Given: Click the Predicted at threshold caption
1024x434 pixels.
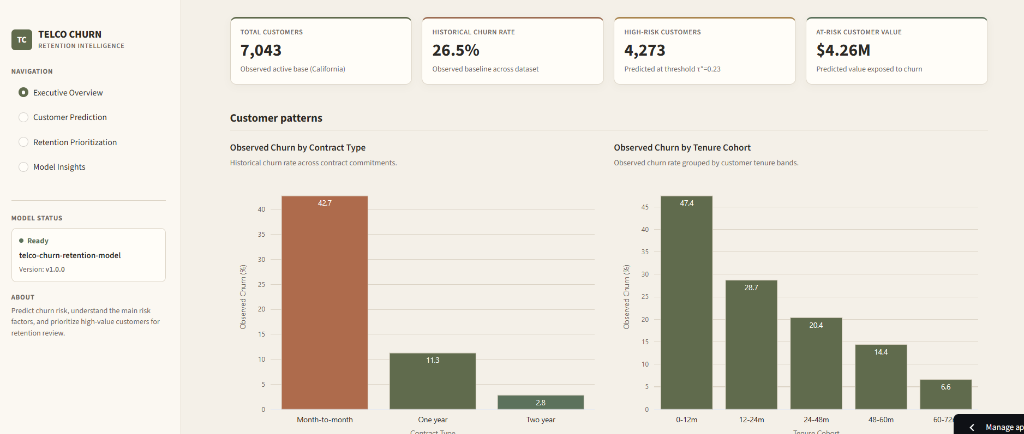Looking at the screenshot, I should [671, 69].
